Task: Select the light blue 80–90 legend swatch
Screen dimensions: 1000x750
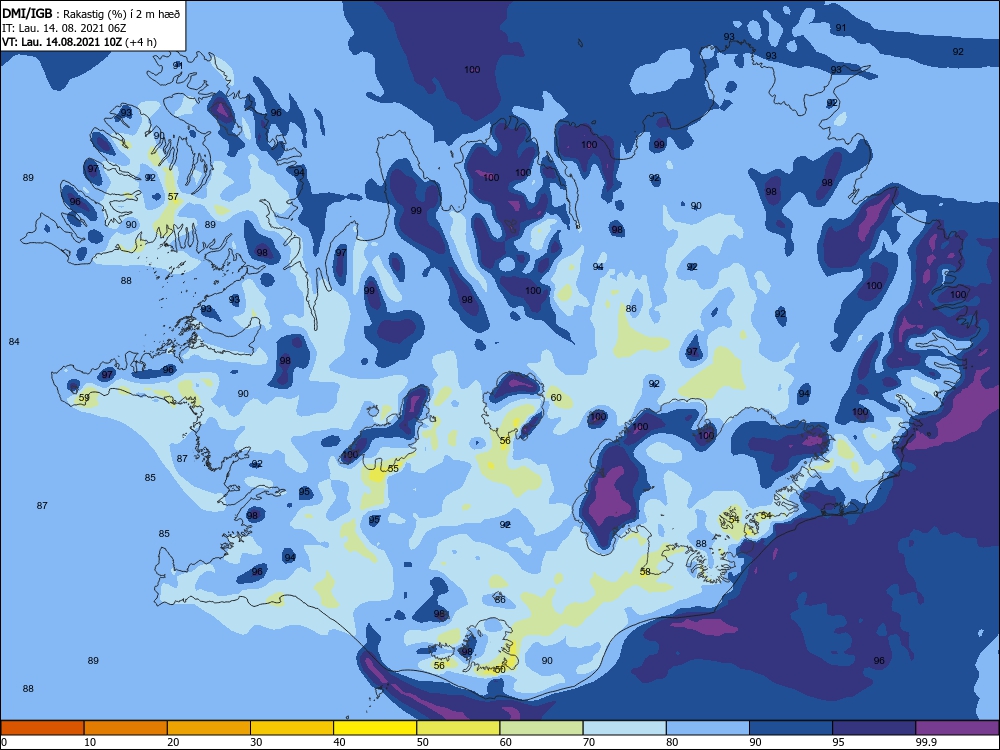Action: click(708, 728)
